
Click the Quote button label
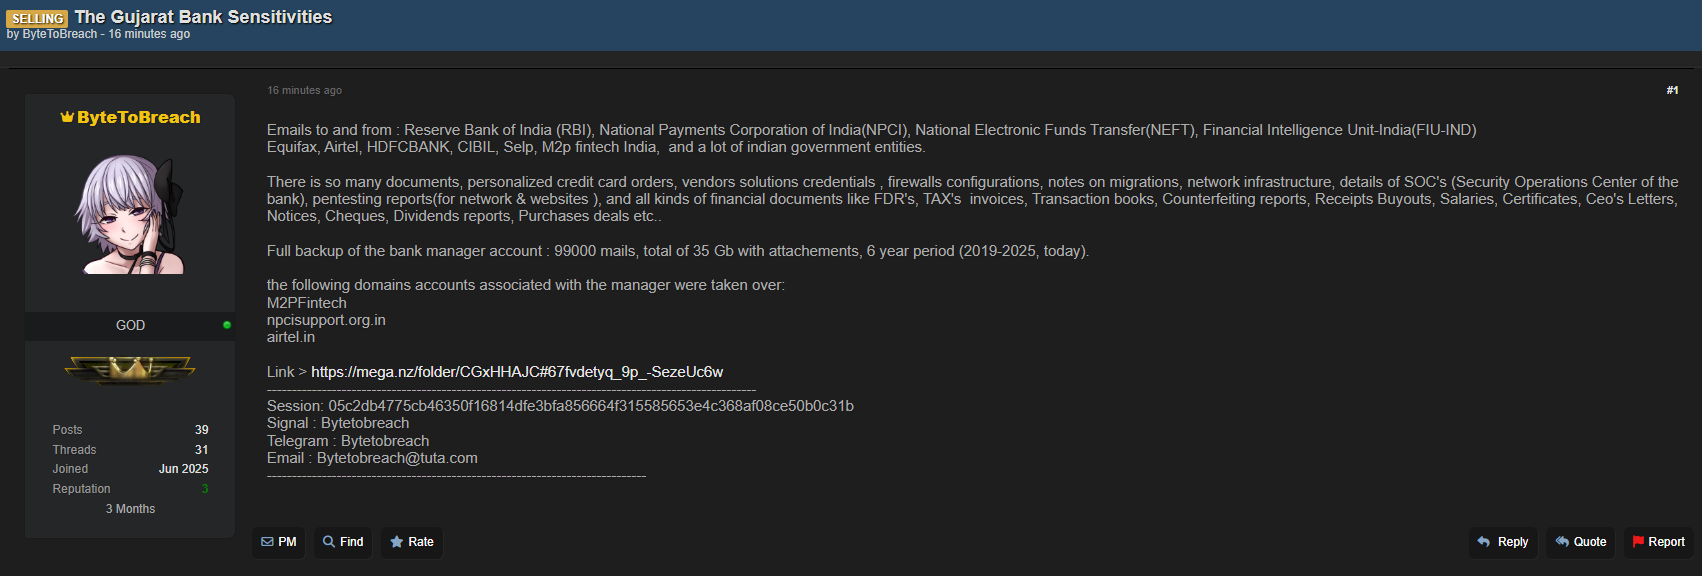(1590, 542)
